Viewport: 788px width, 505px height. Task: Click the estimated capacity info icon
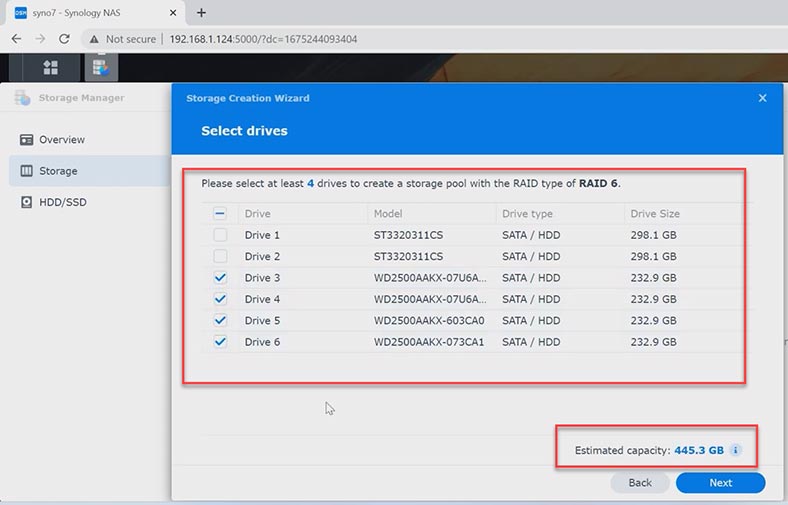pyautogui.click(x=735, y=450)
